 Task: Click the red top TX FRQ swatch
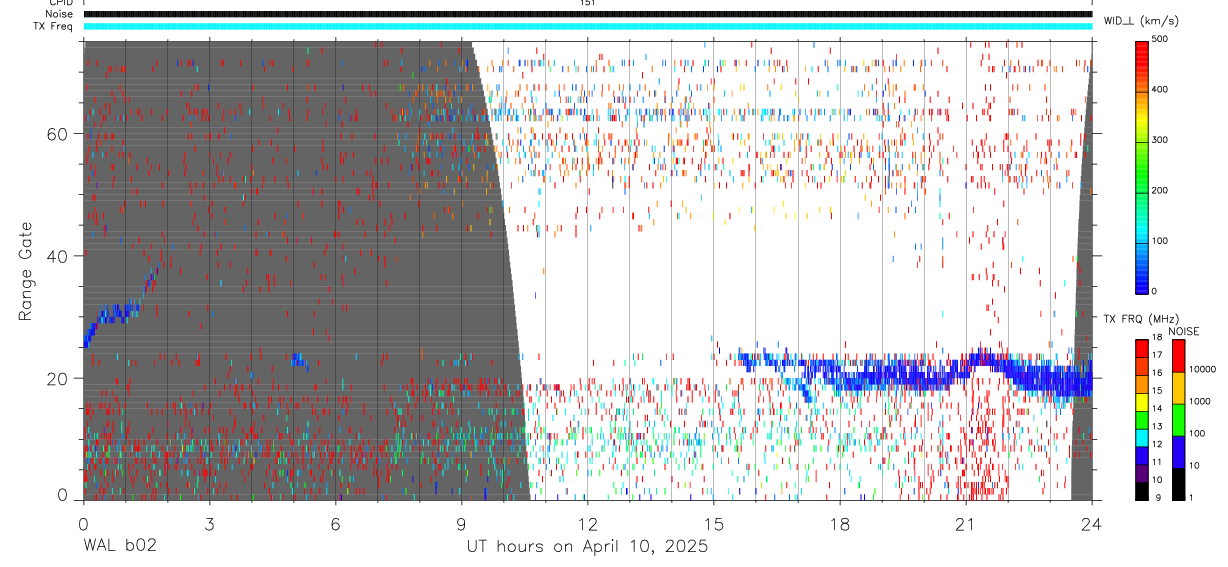pos(1142,347)
